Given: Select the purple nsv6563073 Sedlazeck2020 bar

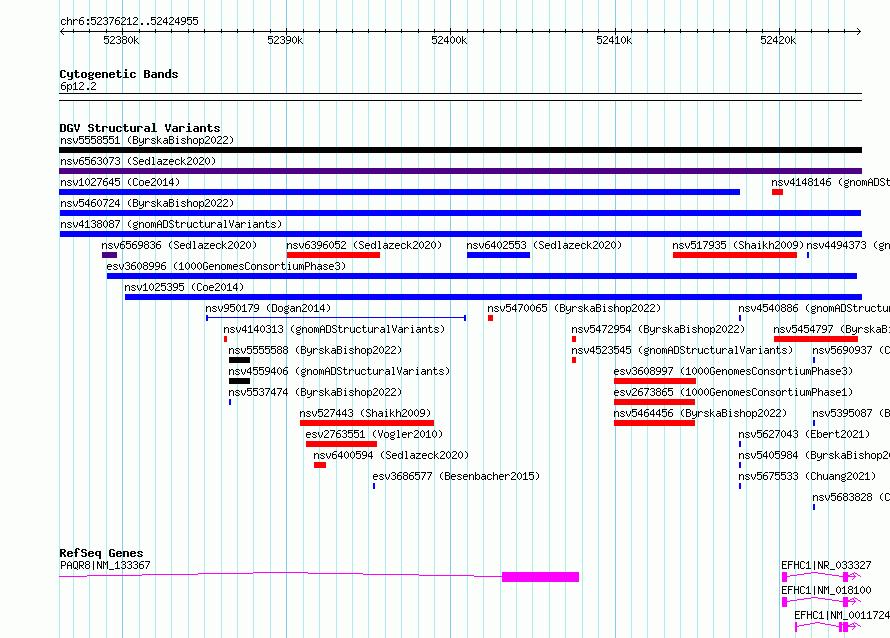Looking at the screenshot, I should click(460, 171).
